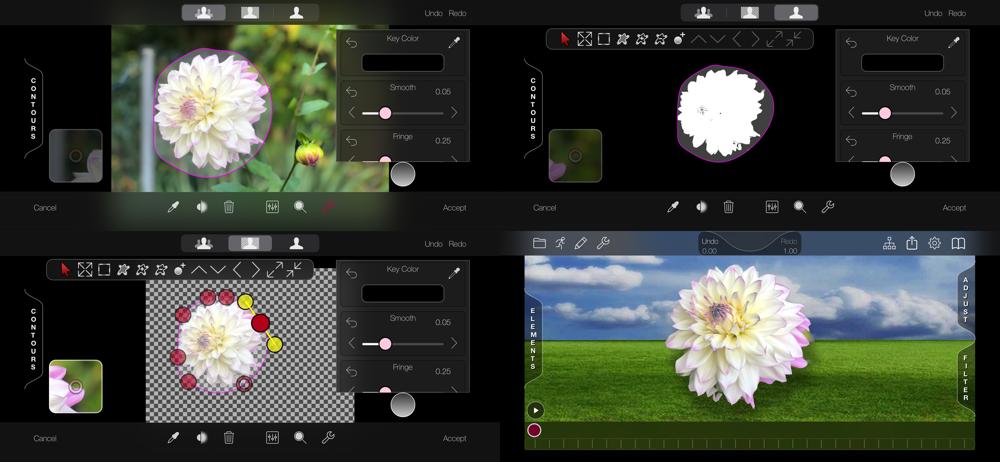Screen dimensions: 1000x462
Task: Select group silhouettes mode above the matte view
Action: [703, 13]
